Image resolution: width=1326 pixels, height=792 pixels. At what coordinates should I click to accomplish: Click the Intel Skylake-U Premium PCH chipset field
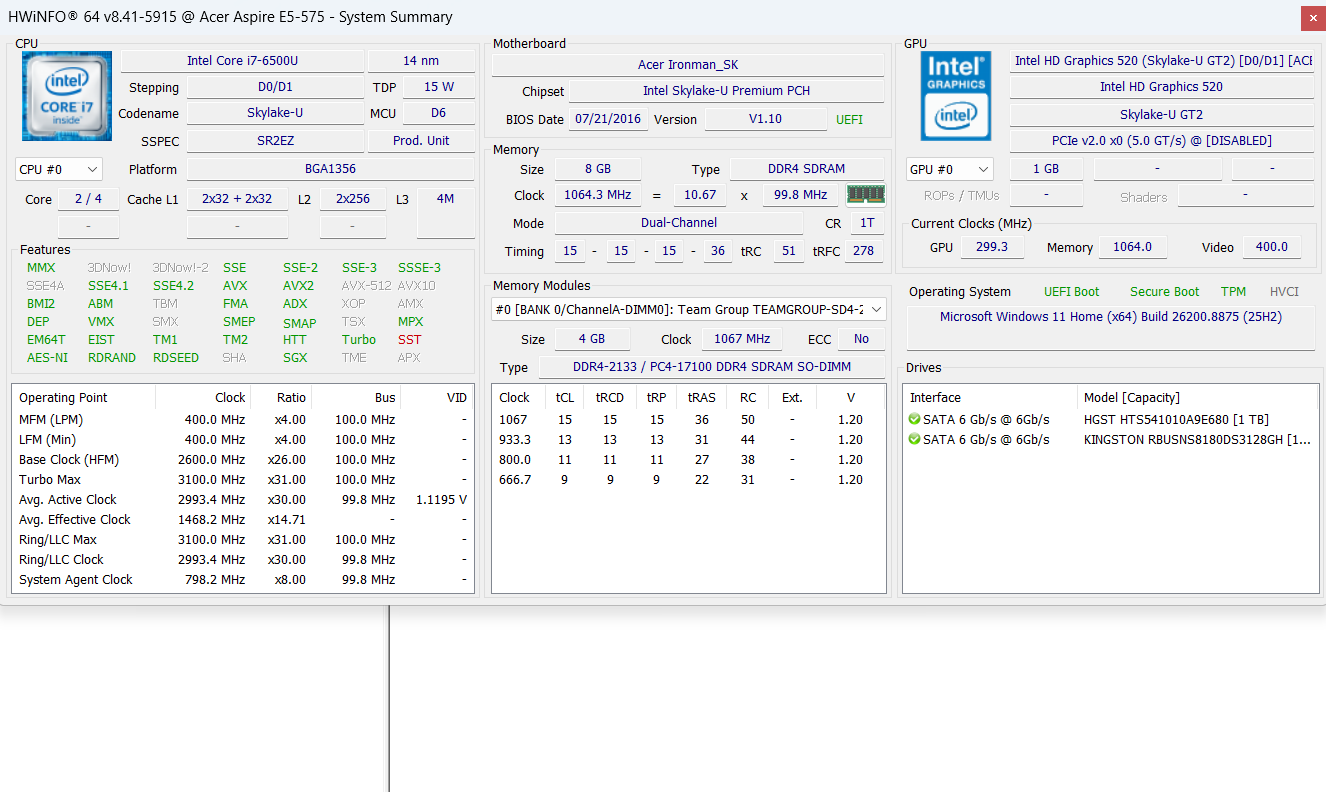[727, 91]
